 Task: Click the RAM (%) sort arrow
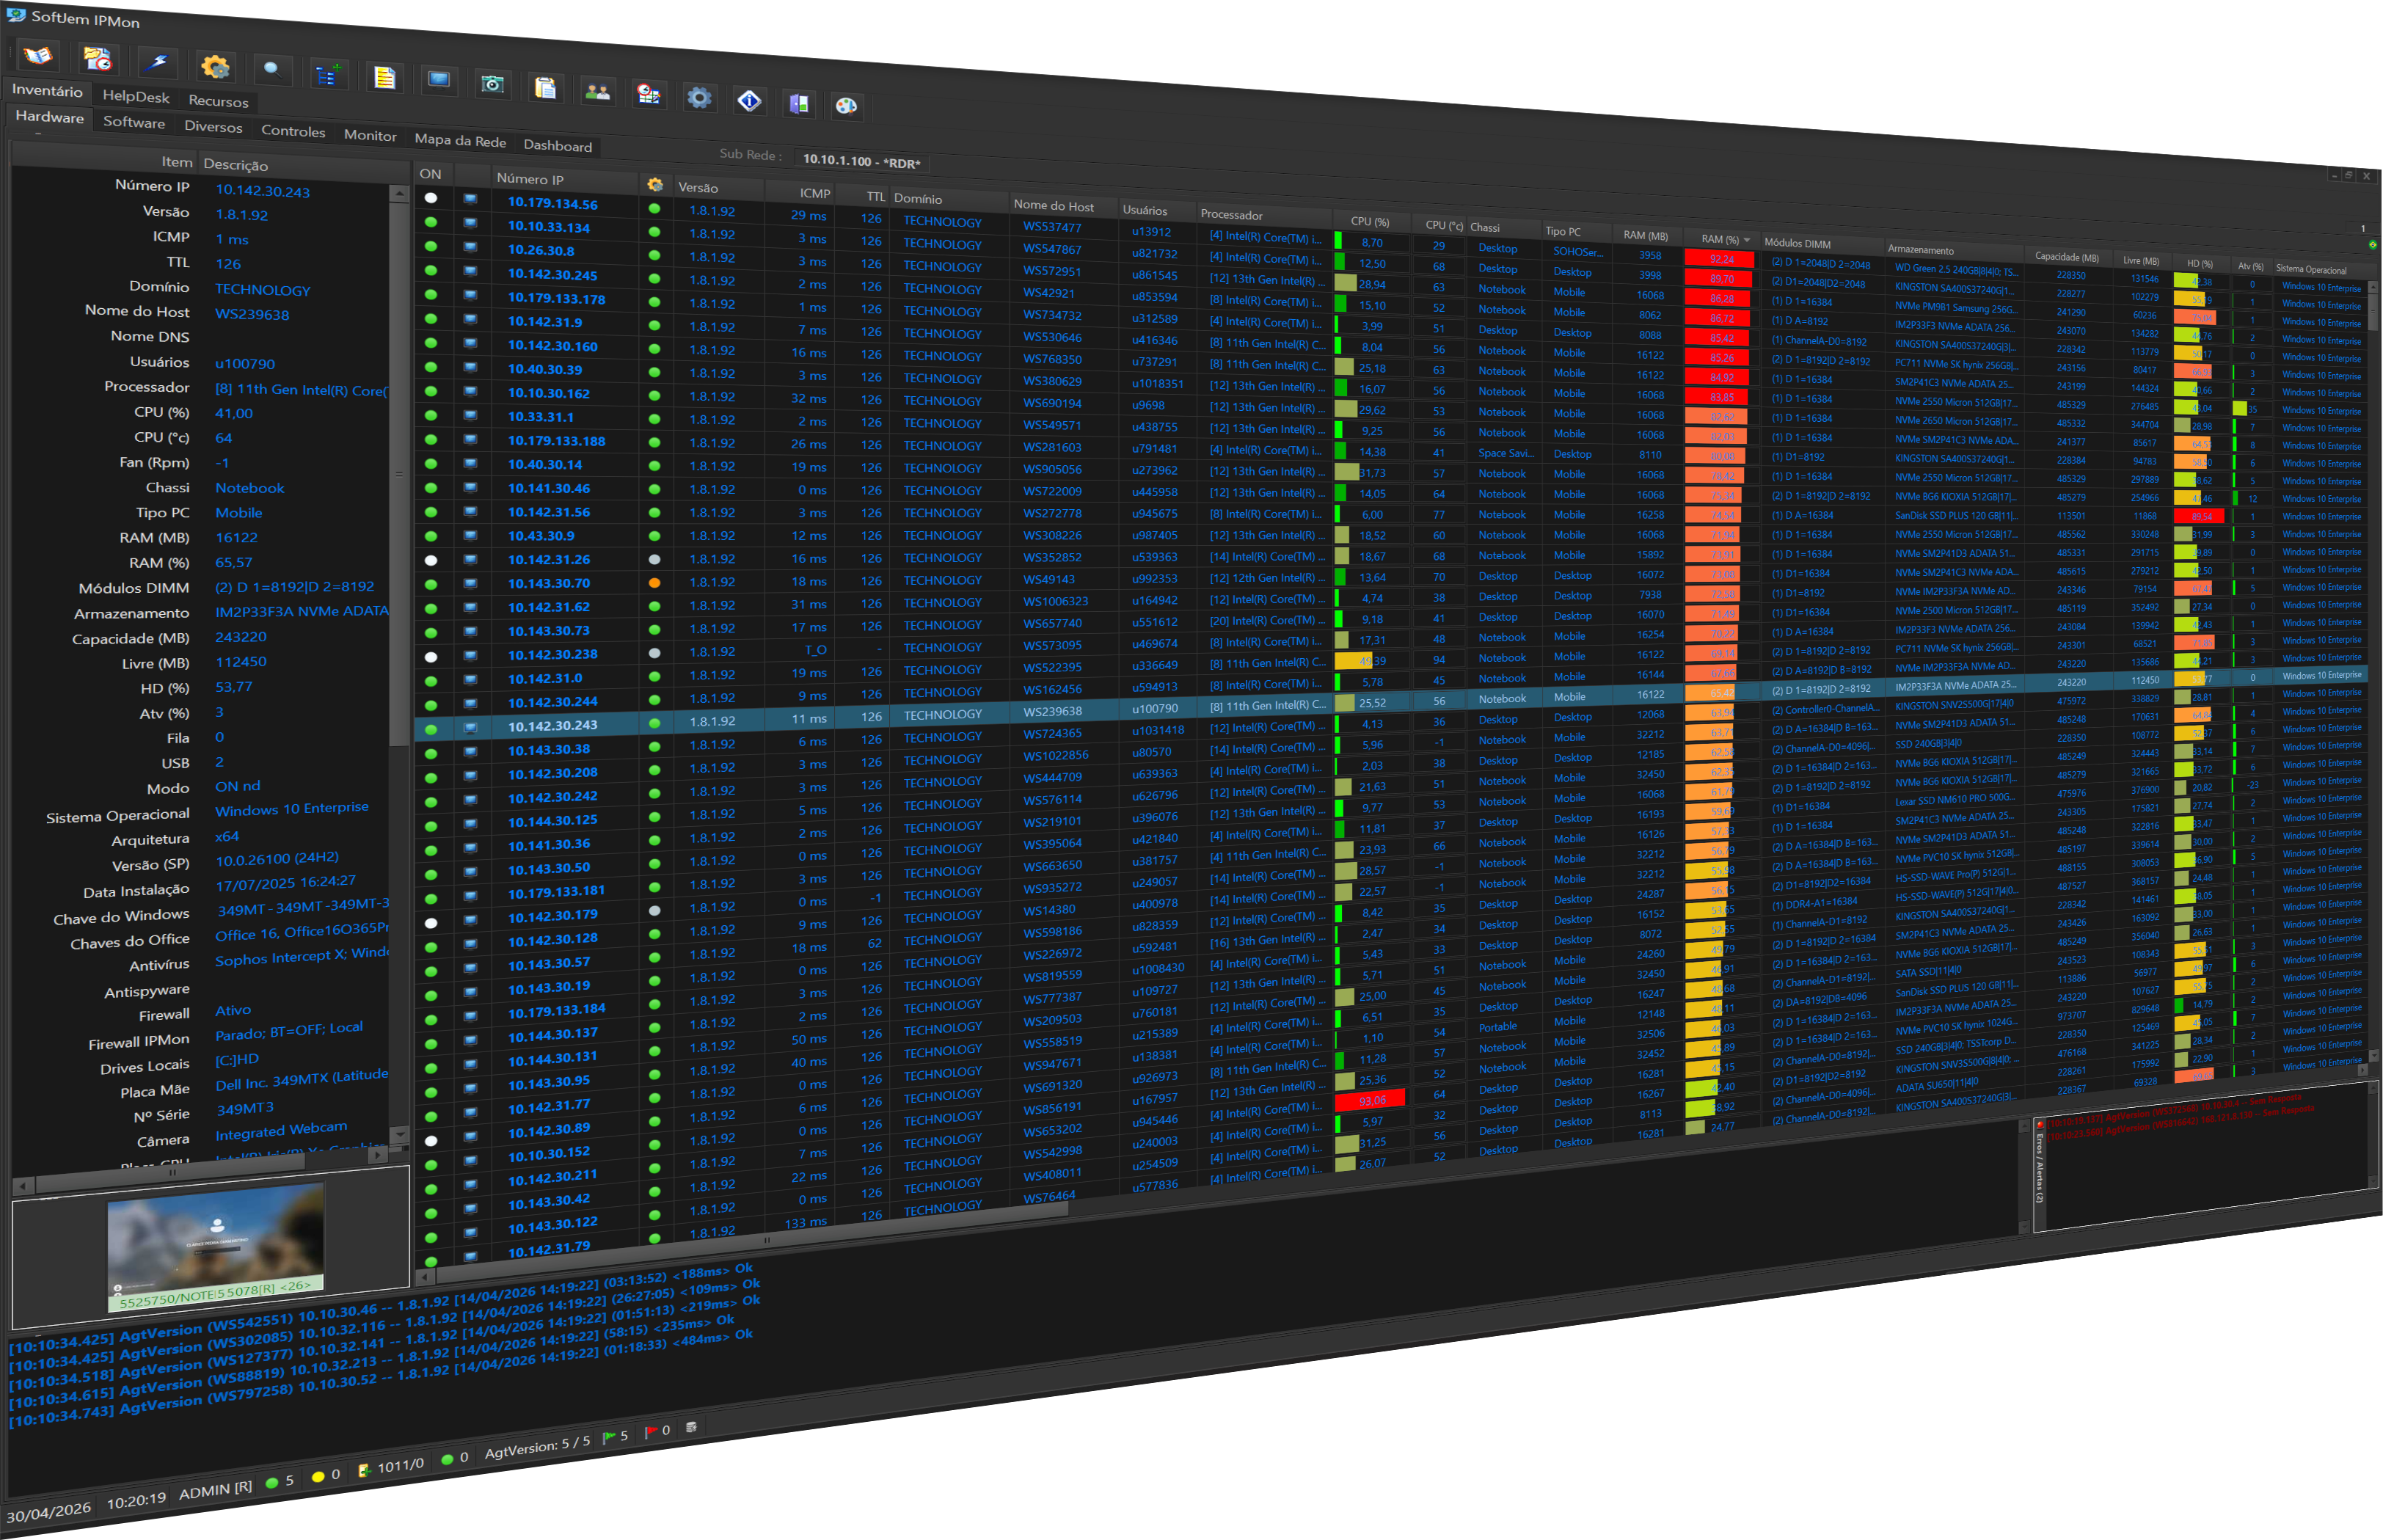coord(1747,240)
